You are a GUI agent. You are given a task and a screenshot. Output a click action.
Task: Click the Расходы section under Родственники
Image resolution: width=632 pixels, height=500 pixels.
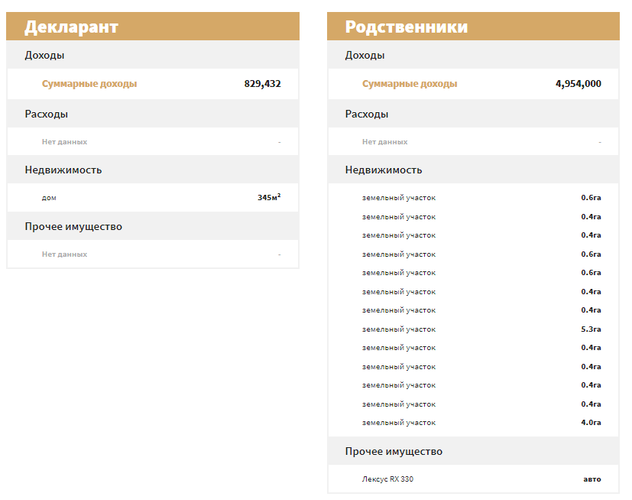click(367, 113)
